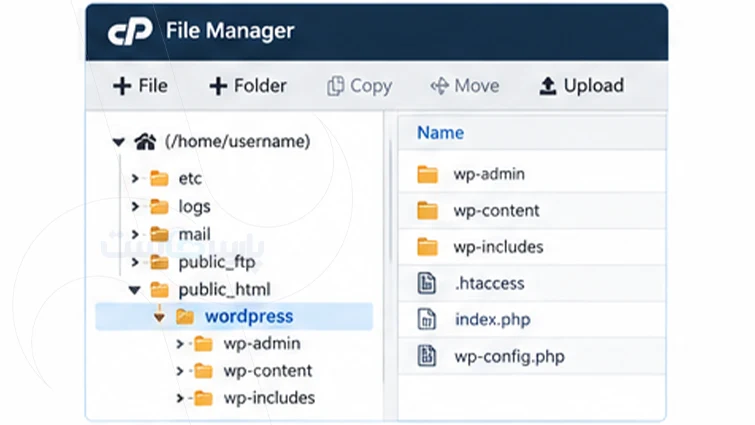Expand wp-content in the tree
The image size is (755, 425).
(x=180, y=372)
